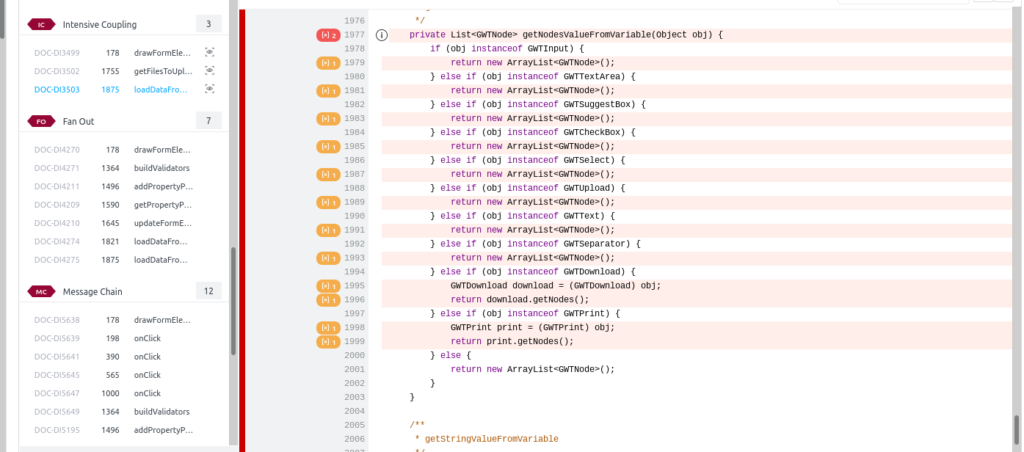1024x452 pixels.
Task: Click the locate icon for DOC-DI3499 row
Action: click(x=209, y=52)
